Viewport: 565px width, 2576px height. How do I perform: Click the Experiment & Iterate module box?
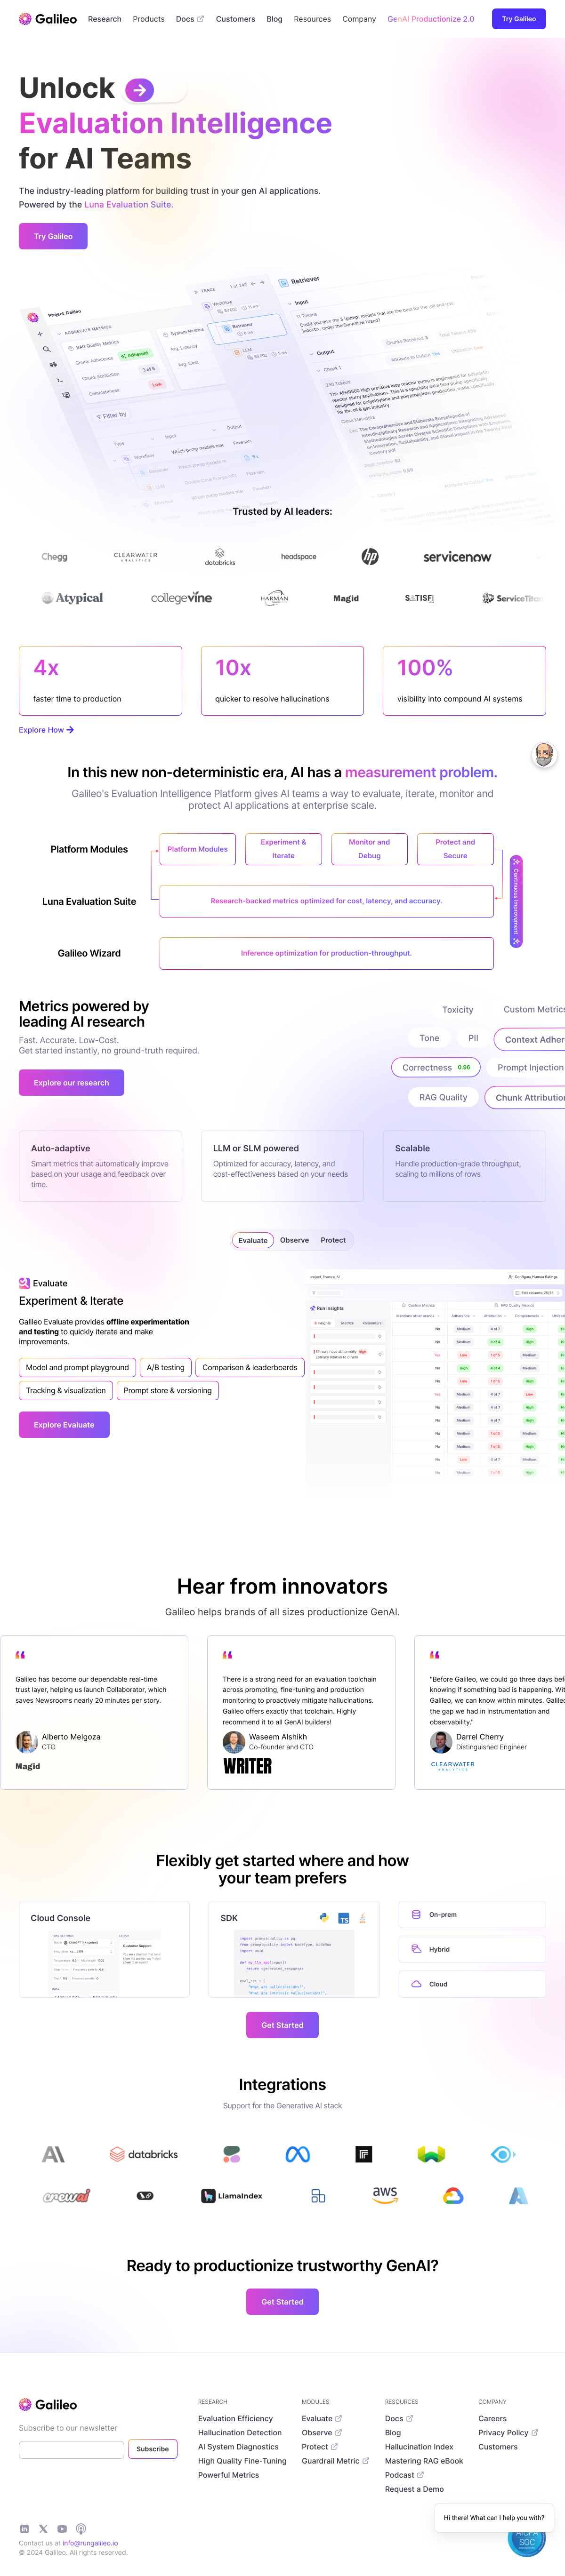tap(283, 849)
